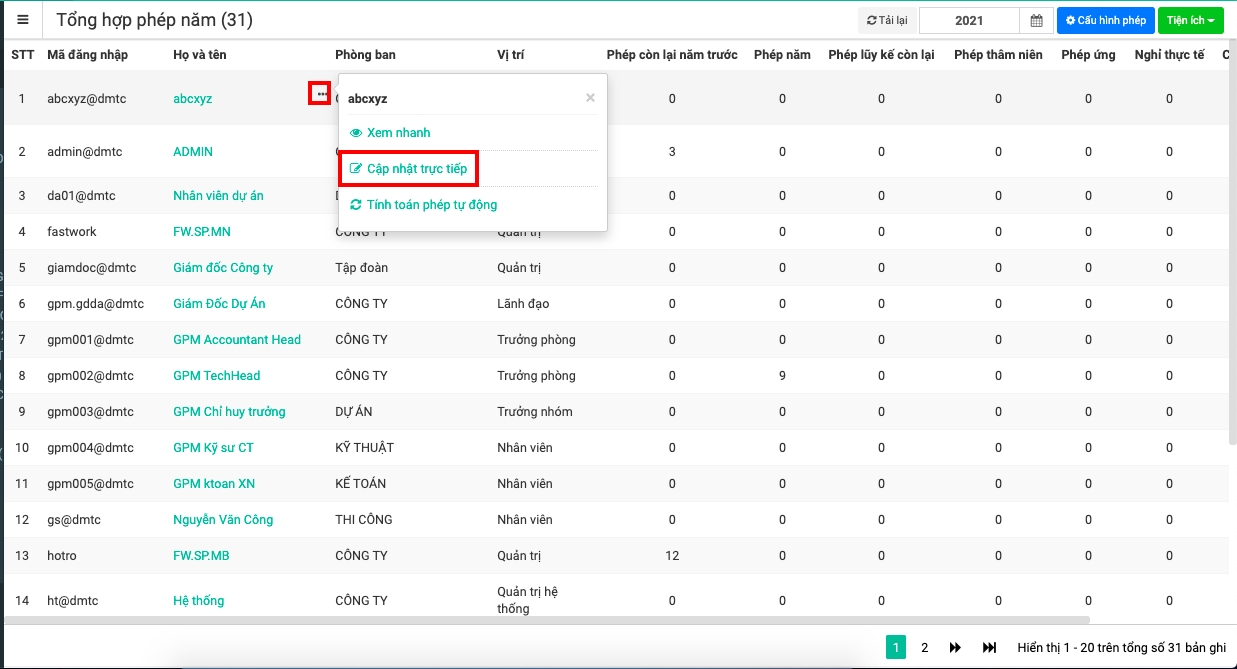This screenshot has height=669, width=1237.
Task: Click Phép năm column header
Action: [782, 55]
